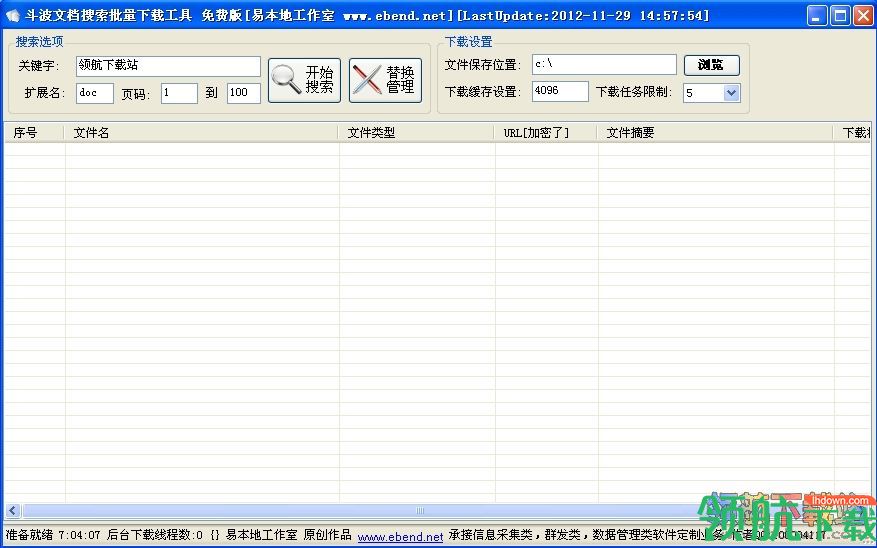The height and width of the screenshot is (548, 877).
Task: Close the window
Action: coord(863,16)
